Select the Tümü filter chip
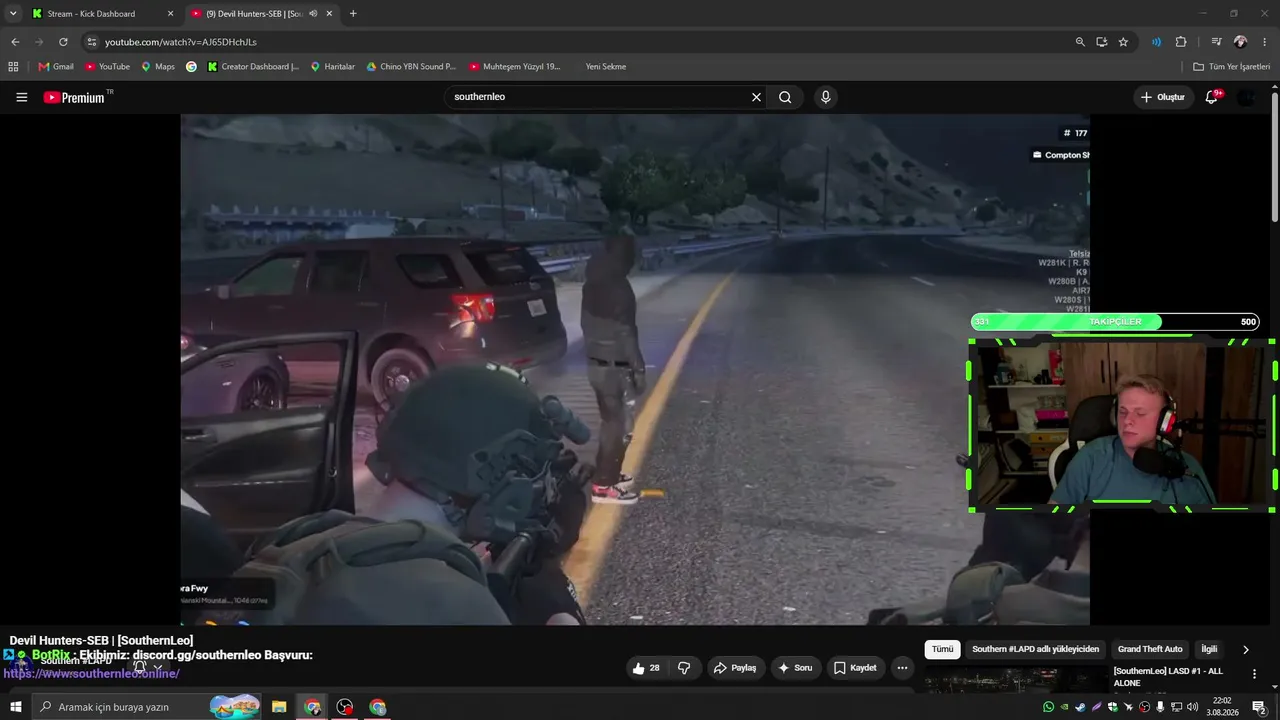This screenshot has width=1280, height=720. point(943,649)
